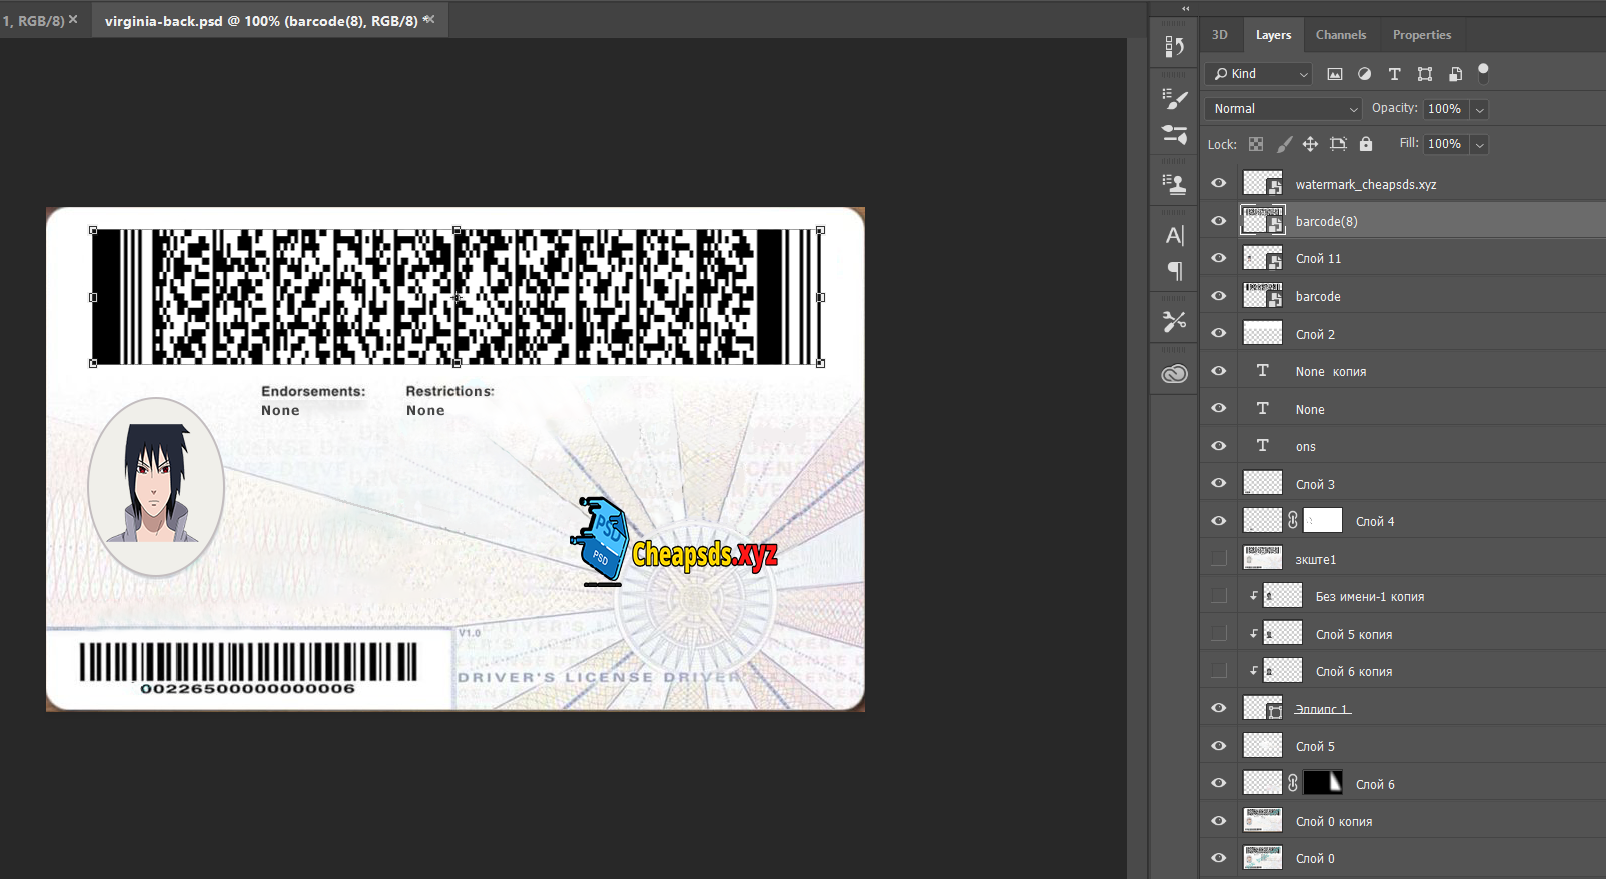Show the hidden Слой 5 копия layer
1606x879 pixels.
1218,634
